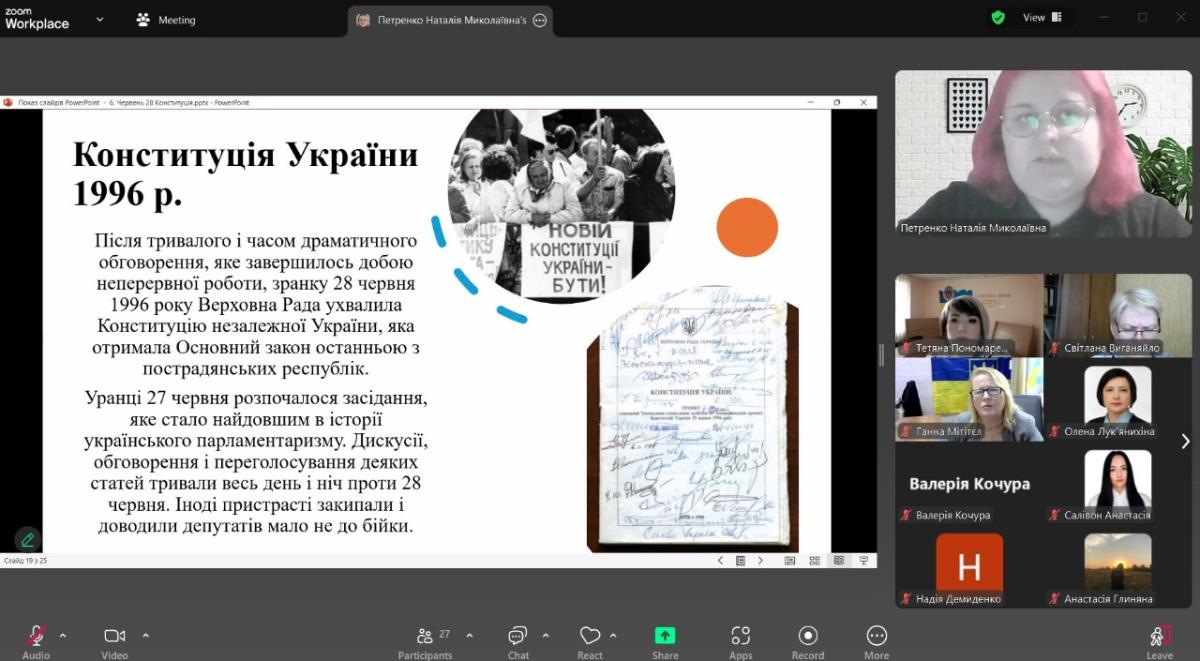Open the Zoom Workplace dropdown arrow
The height and width of the screenshot is (661, 1200).
pos(100,19)
